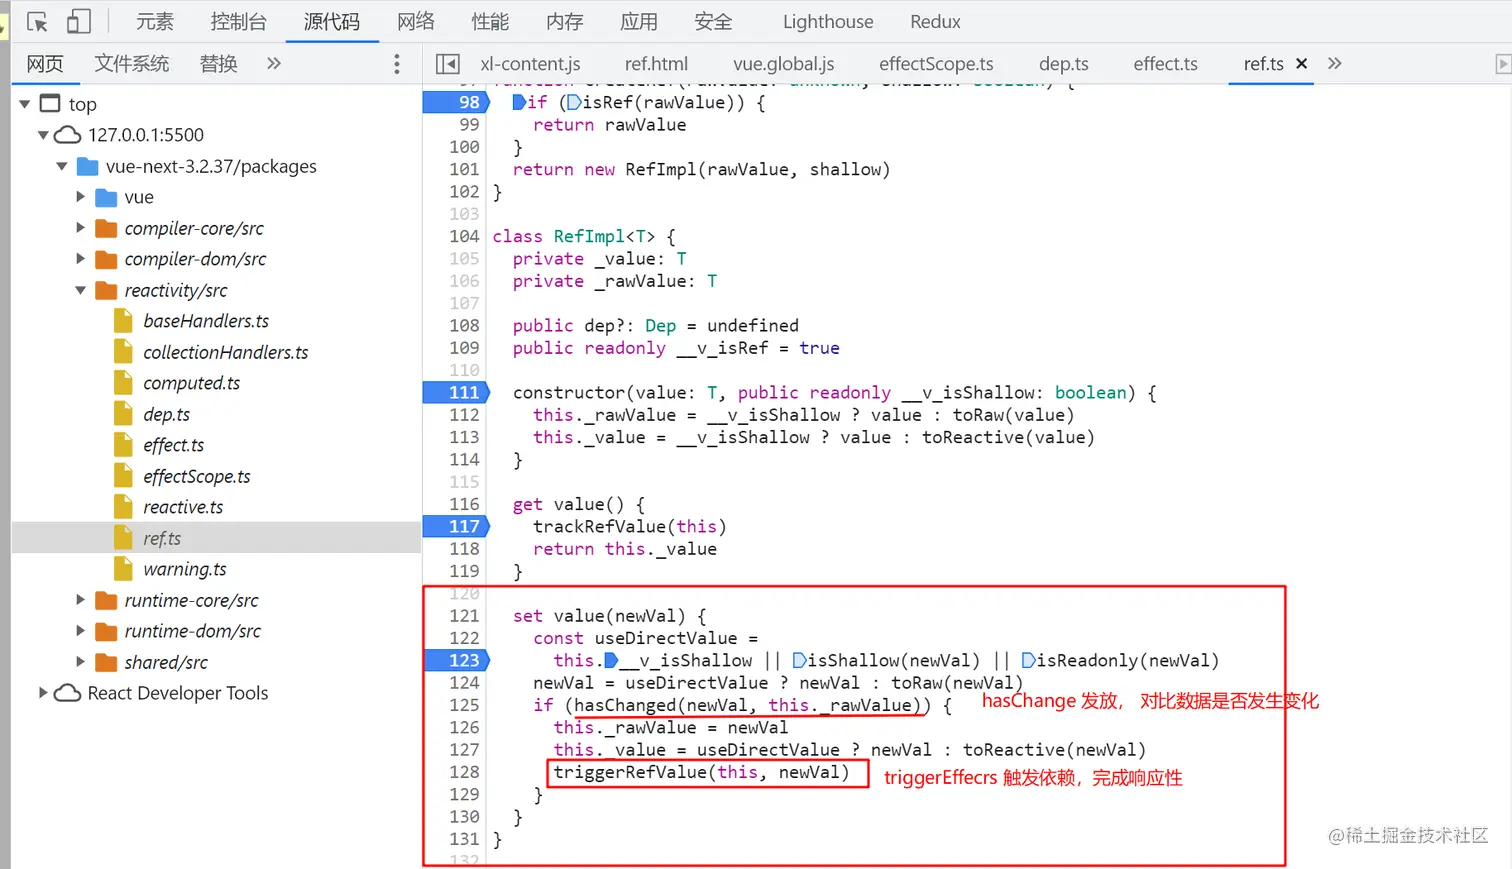
Task: Open the Redux panel tab
Action: tap(935, 21)
